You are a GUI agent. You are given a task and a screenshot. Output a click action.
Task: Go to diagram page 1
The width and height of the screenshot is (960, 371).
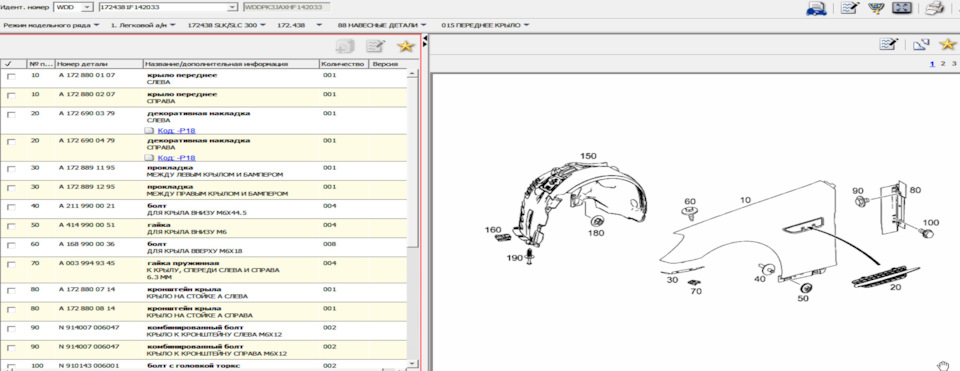click(x=932, y=64)
